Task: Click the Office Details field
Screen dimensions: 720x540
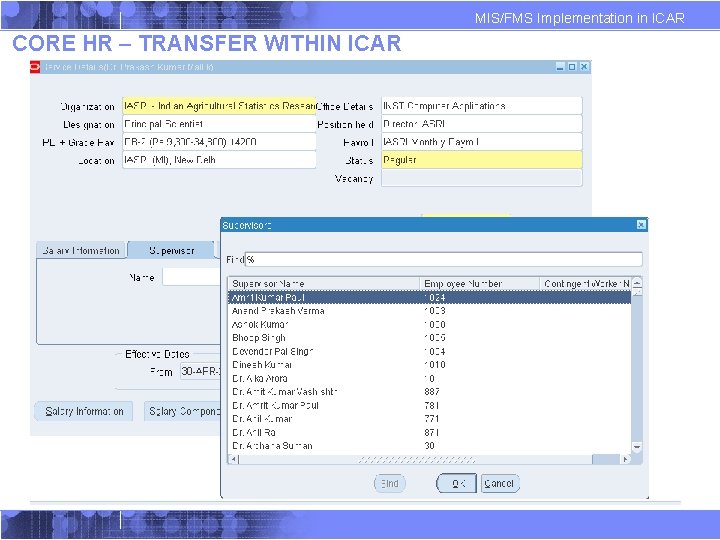Action: 482,106
